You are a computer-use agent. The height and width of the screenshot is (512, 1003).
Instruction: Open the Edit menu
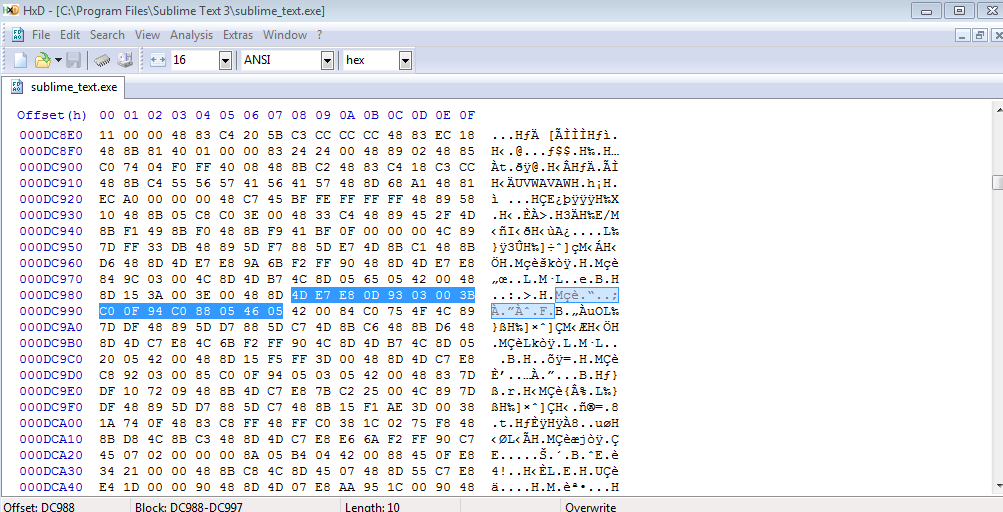coord(70,35)
